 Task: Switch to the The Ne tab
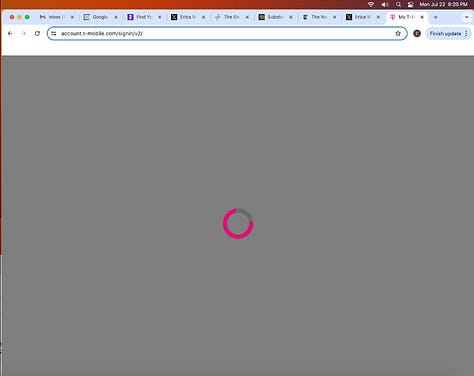318,17
